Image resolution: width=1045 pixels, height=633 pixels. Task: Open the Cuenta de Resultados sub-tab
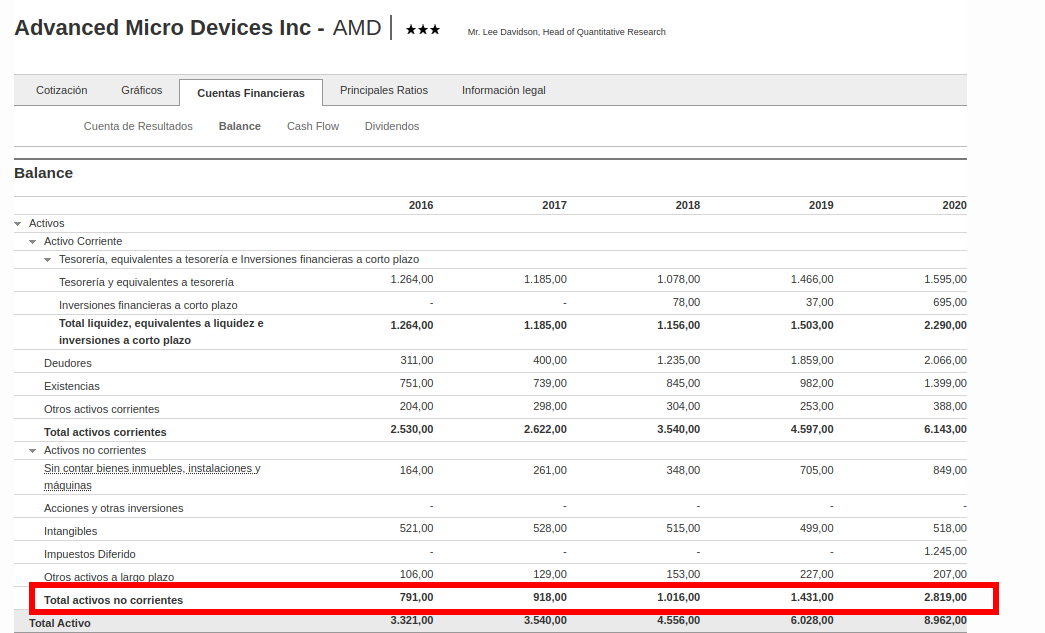click(138, 126)
